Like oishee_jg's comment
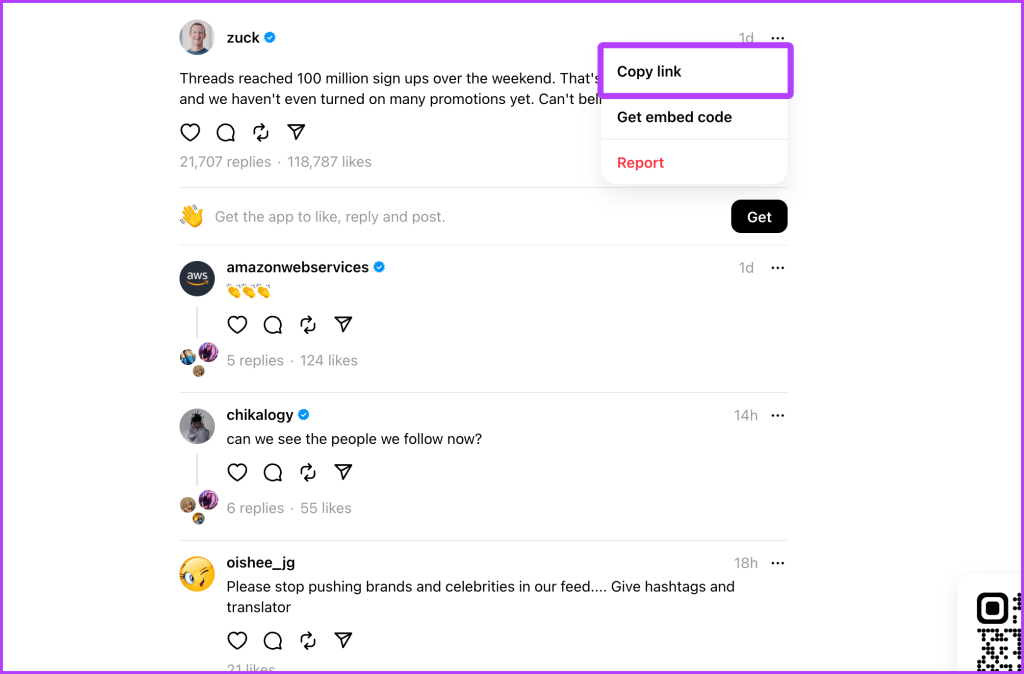 [x=237, y=641]
